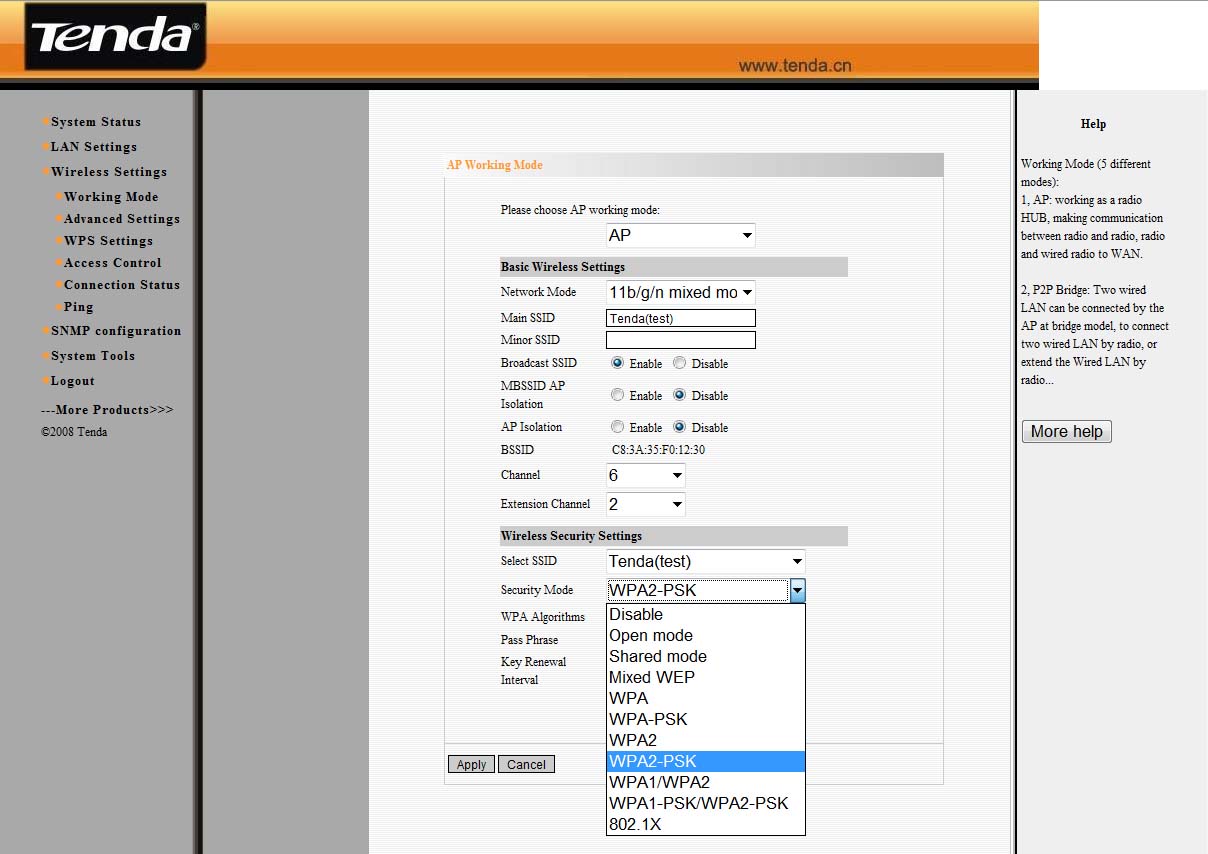The width and height of the screenshot is (1208, 854).
Task: Expand the AP working mode dropdown
Action: coord(680,235)
